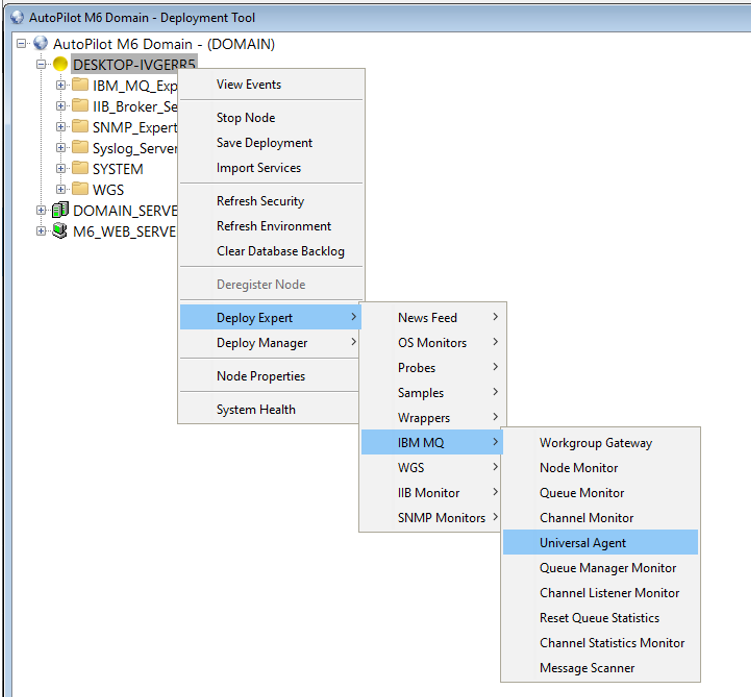Select Import Services
The height and width of the screenshot is (697, 751).
point(271,168)
